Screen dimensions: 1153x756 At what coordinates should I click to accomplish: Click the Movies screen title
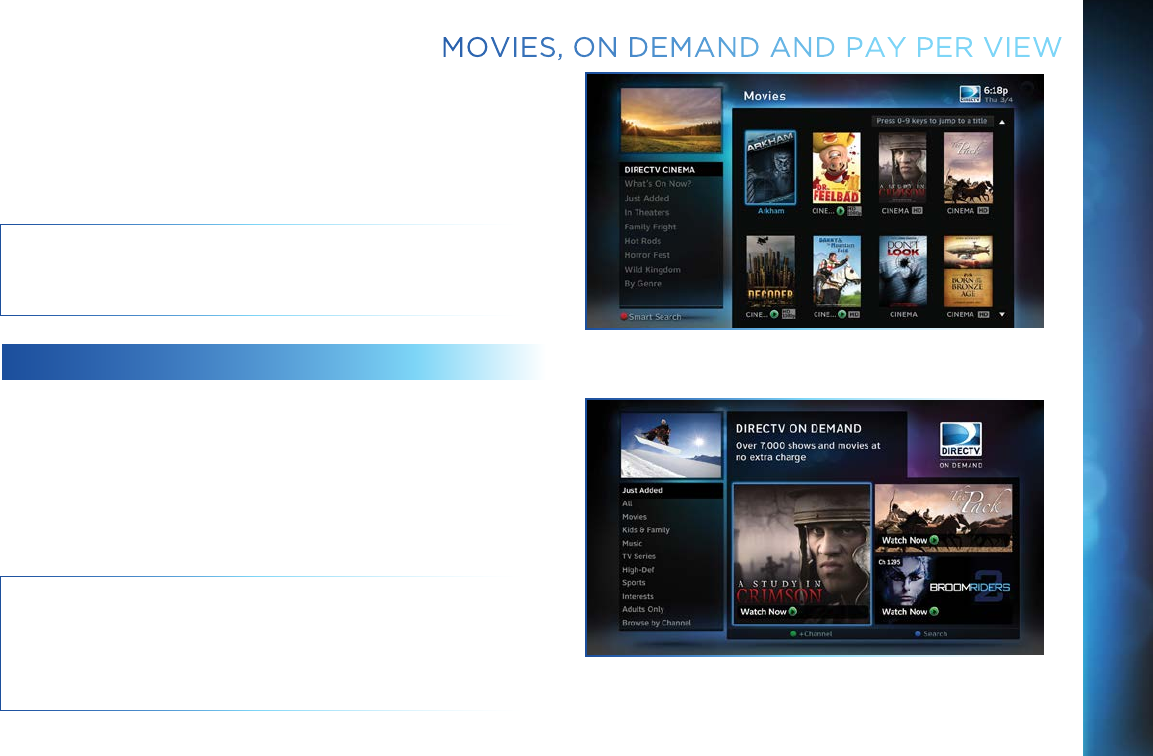tap(765, 96)
